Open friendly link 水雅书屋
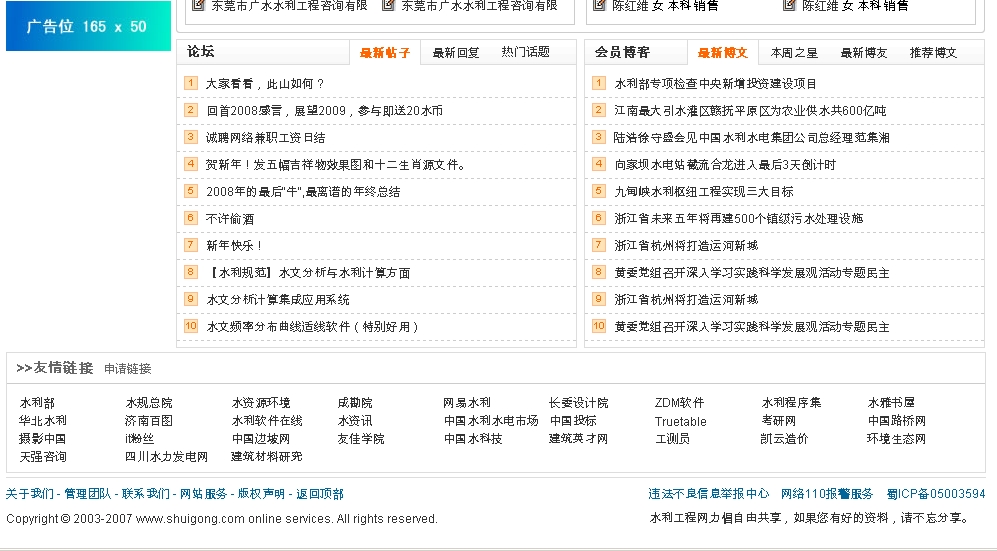Viewport: 997px width, 551px height. (891, 403)
